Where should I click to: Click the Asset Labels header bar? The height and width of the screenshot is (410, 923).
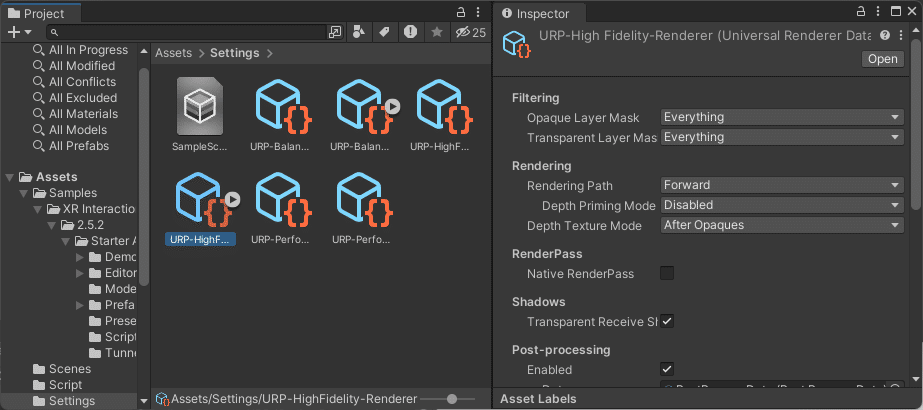pyautogui.click(x=708, y=399)
